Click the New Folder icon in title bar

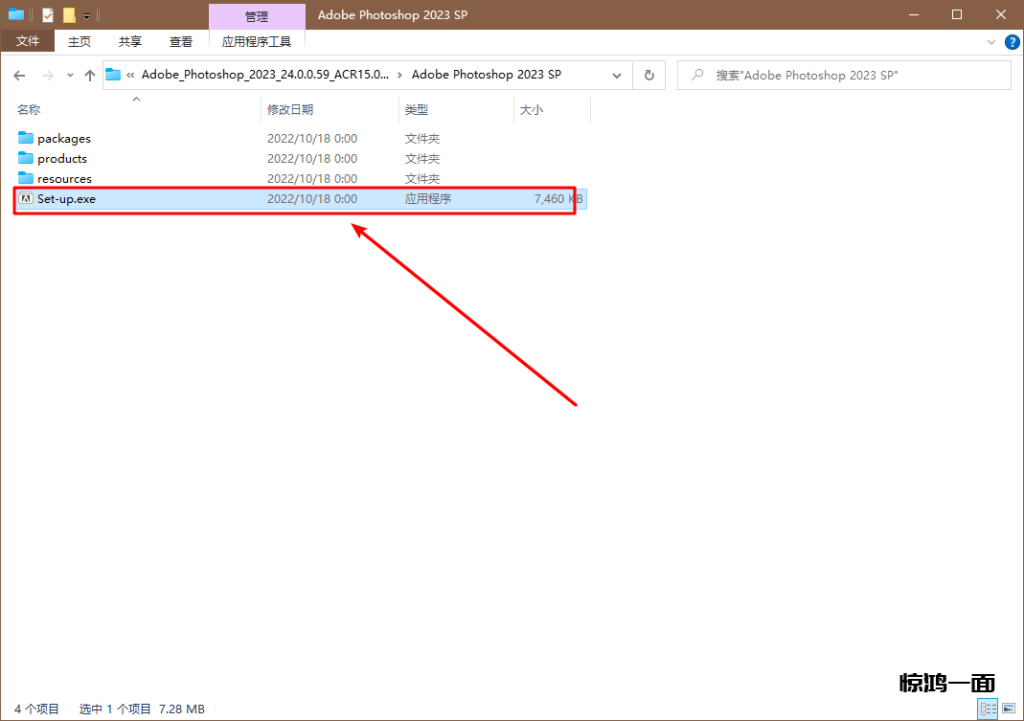tap(69, 15)
